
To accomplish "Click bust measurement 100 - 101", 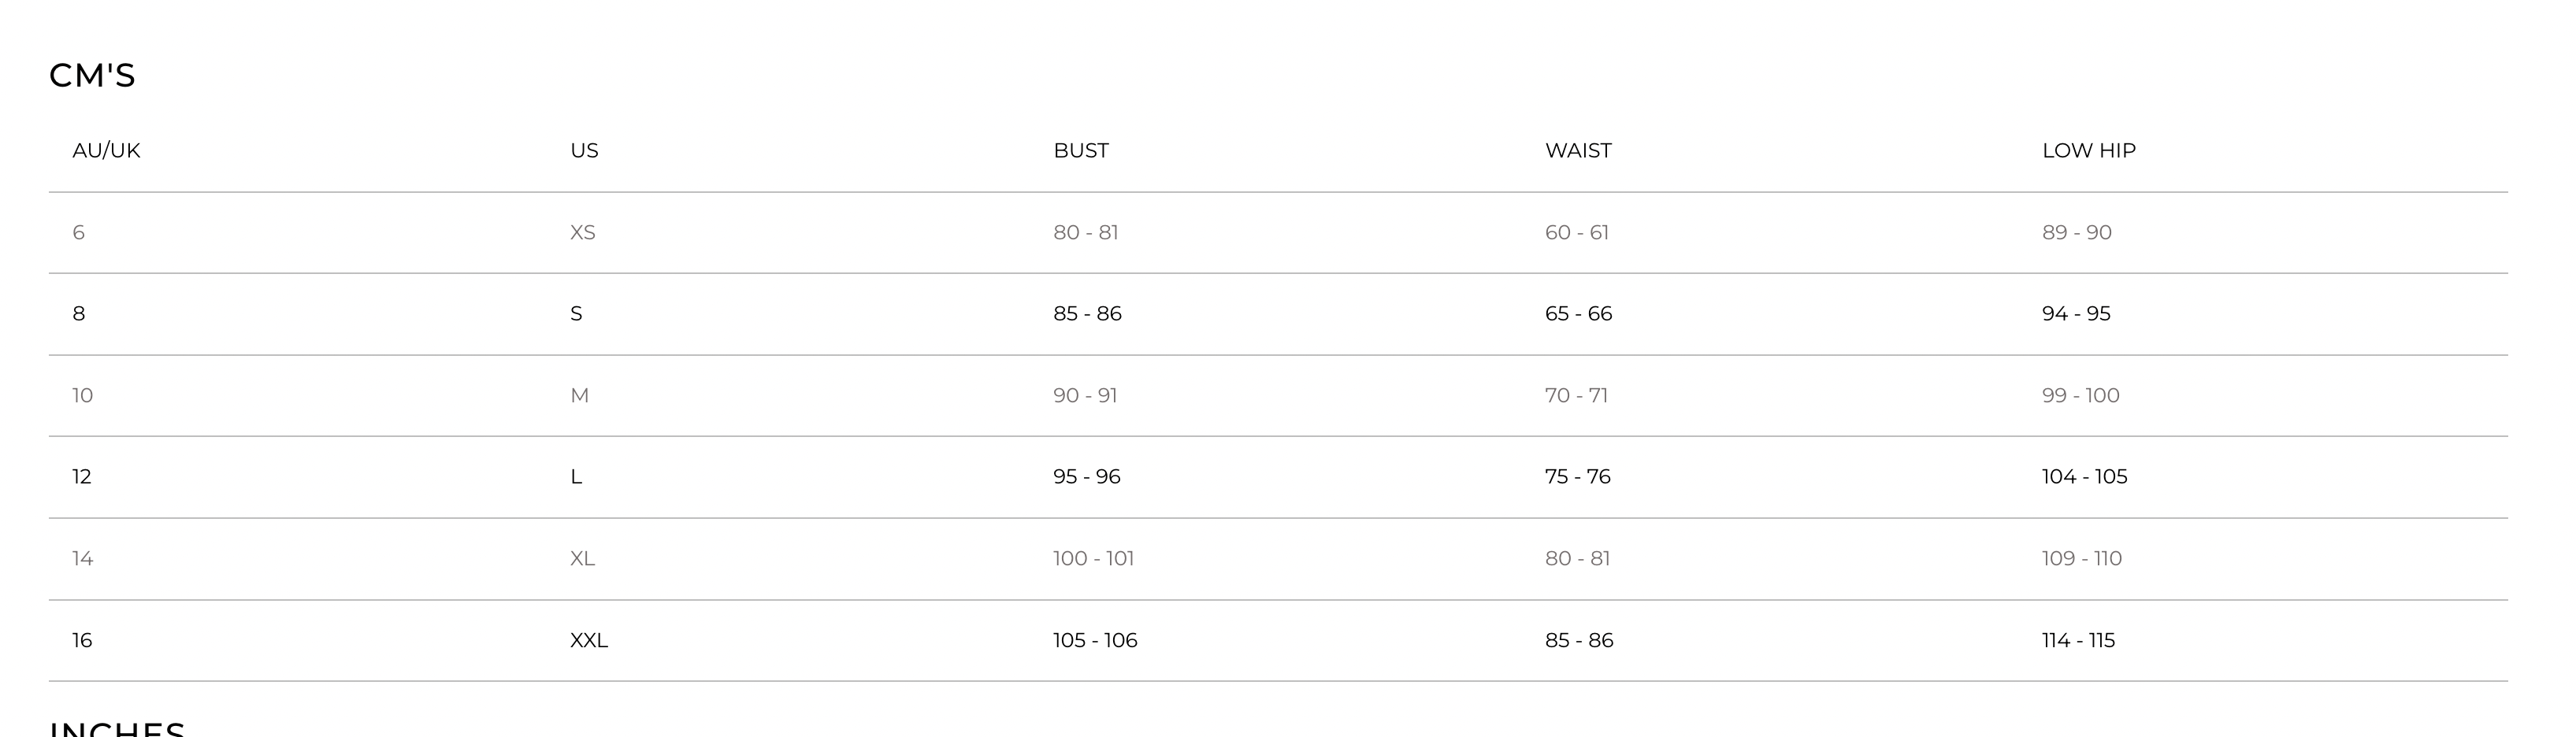I will pos(1093,559).
